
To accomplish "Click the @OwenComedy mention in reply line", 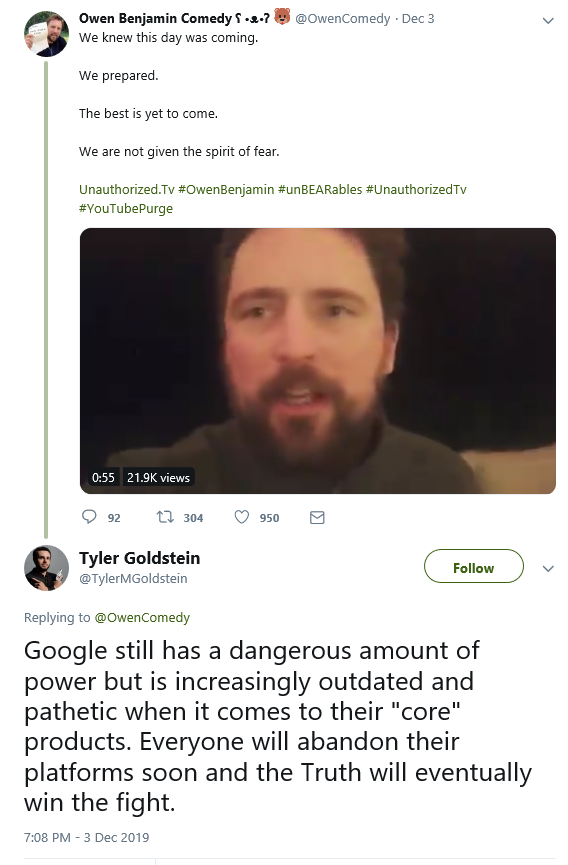I will tap(142, 617).
